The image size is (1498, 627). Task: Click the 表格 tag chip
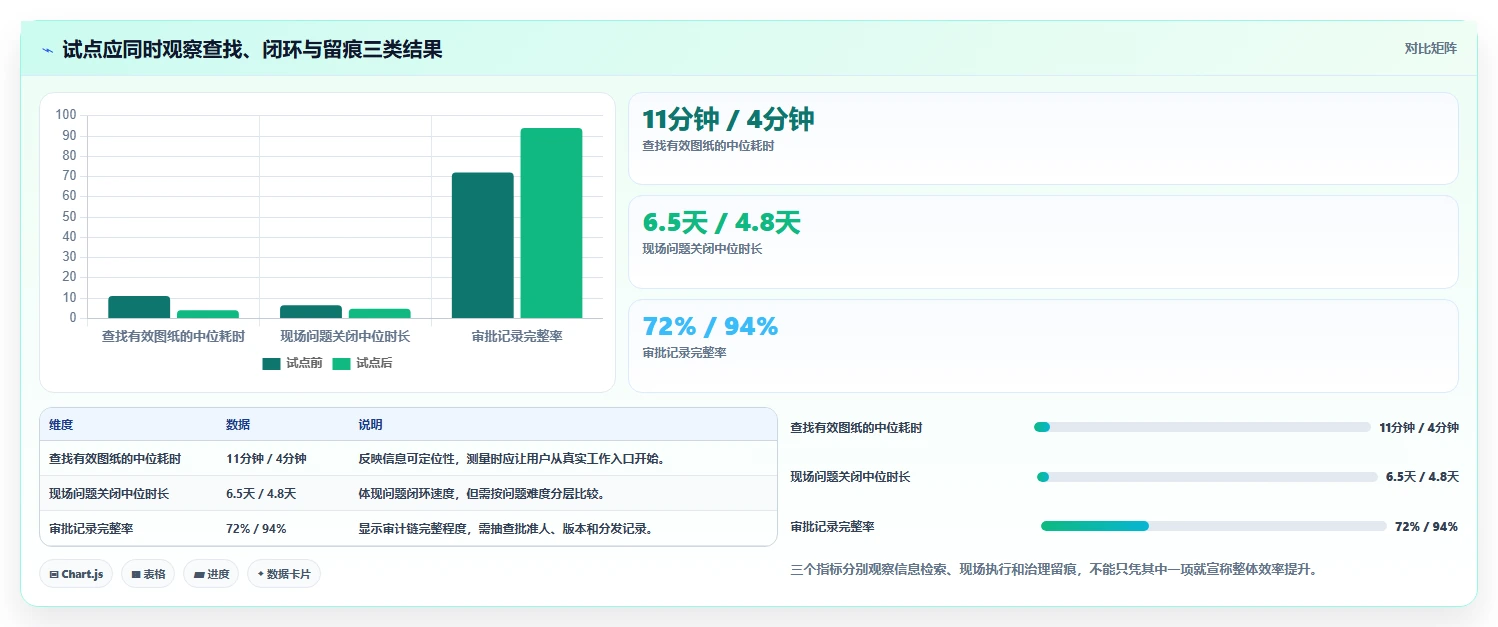tap(148, 574)
